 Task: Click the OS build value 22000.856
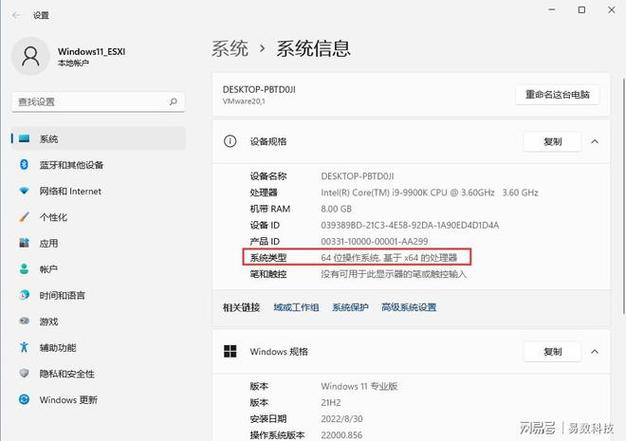click(342, 435)
